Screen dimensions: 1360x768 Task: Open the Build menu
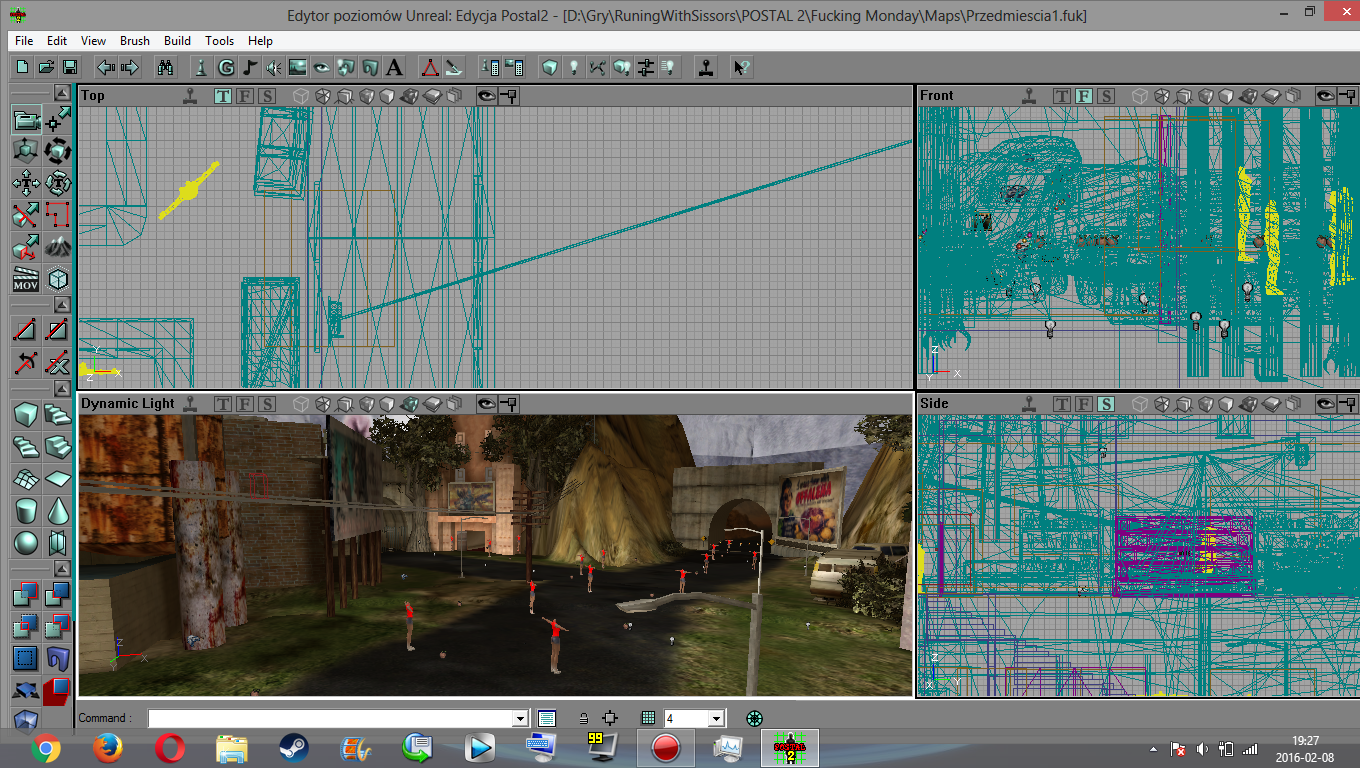coord(177,41)
